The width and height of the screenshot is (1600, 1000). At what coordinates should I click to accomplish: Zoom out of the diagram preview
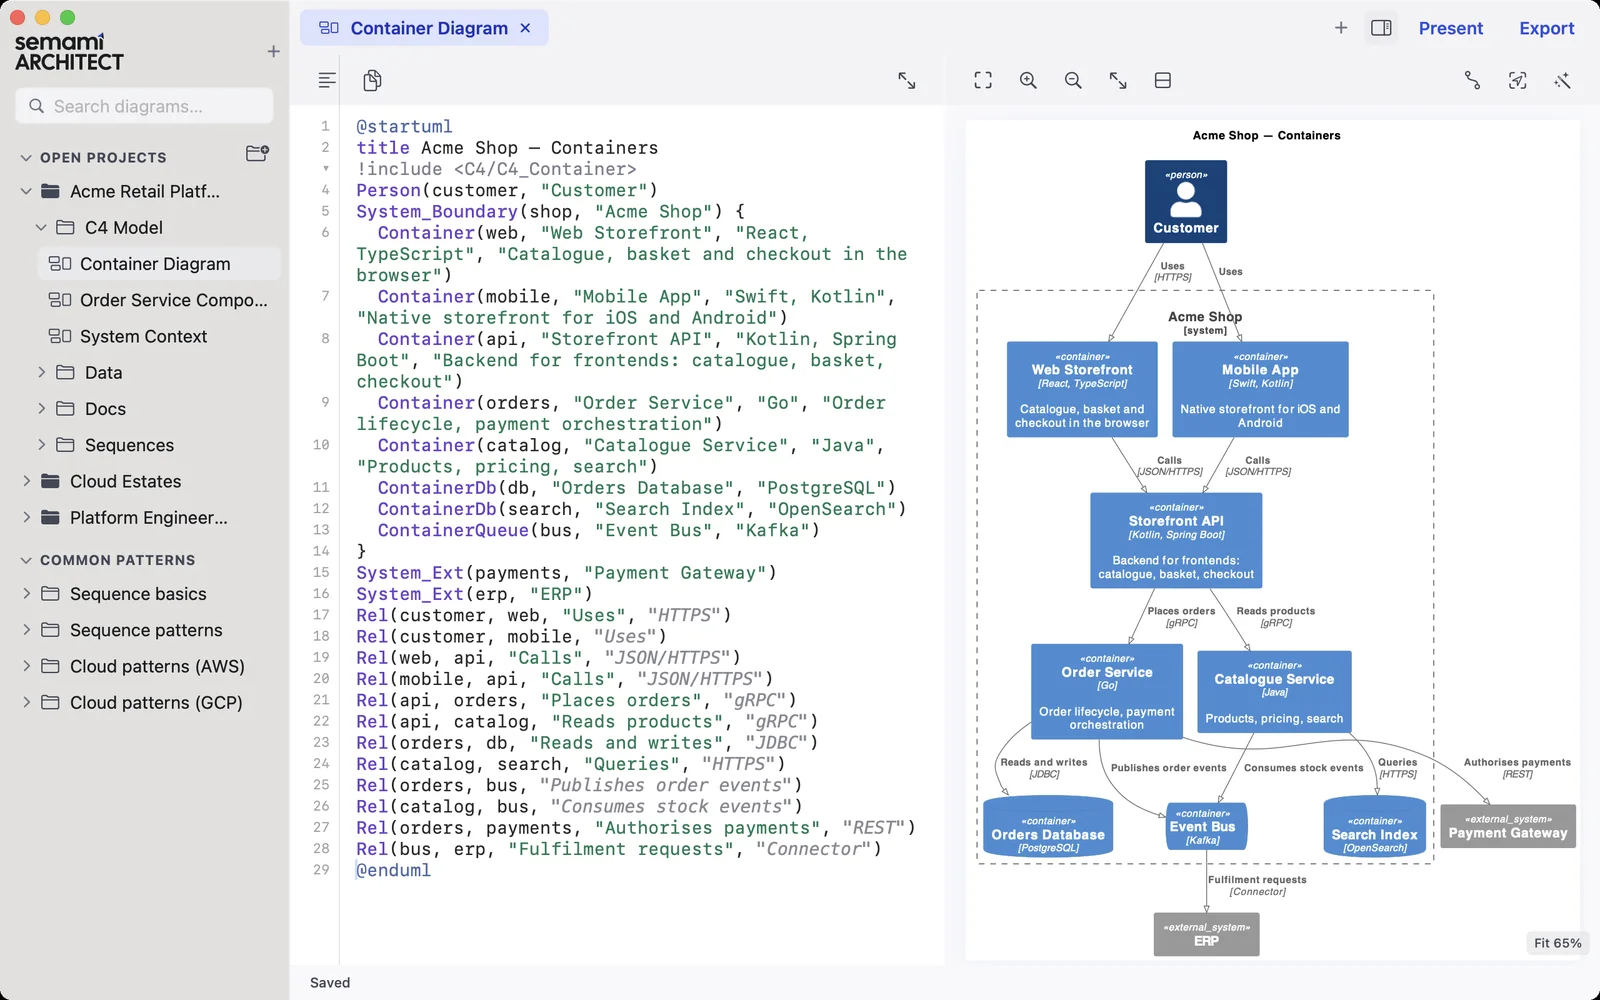(1073, 80)
